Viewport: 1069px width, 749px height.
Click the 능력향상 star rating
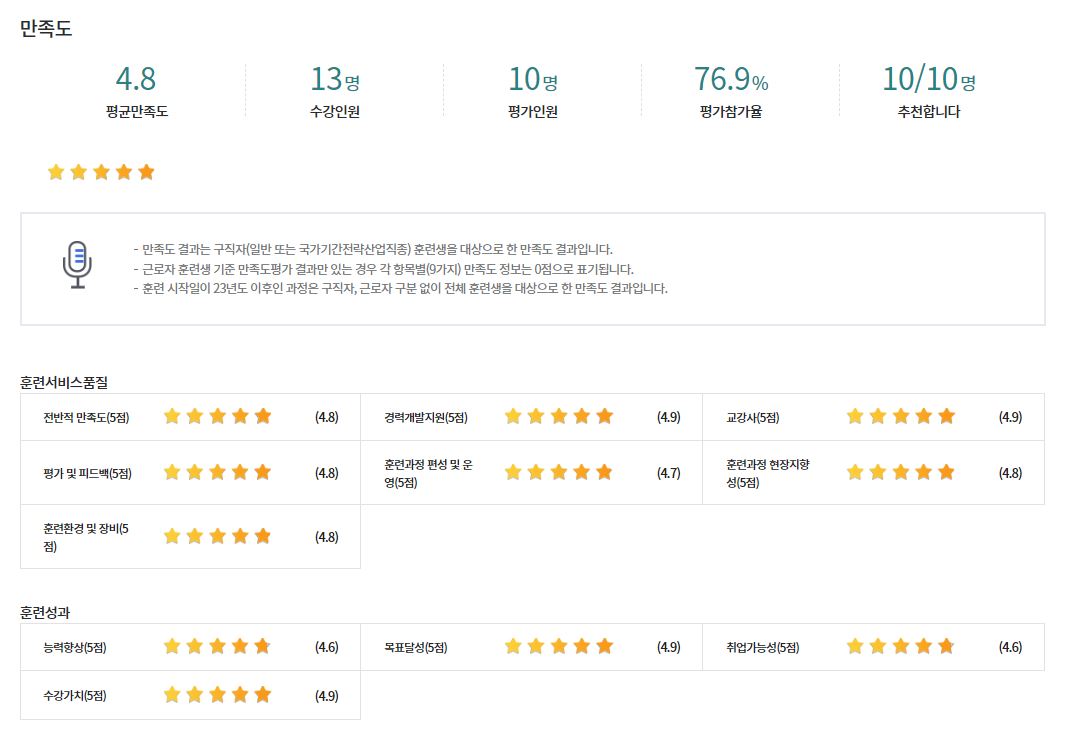(x=217, y=647)
